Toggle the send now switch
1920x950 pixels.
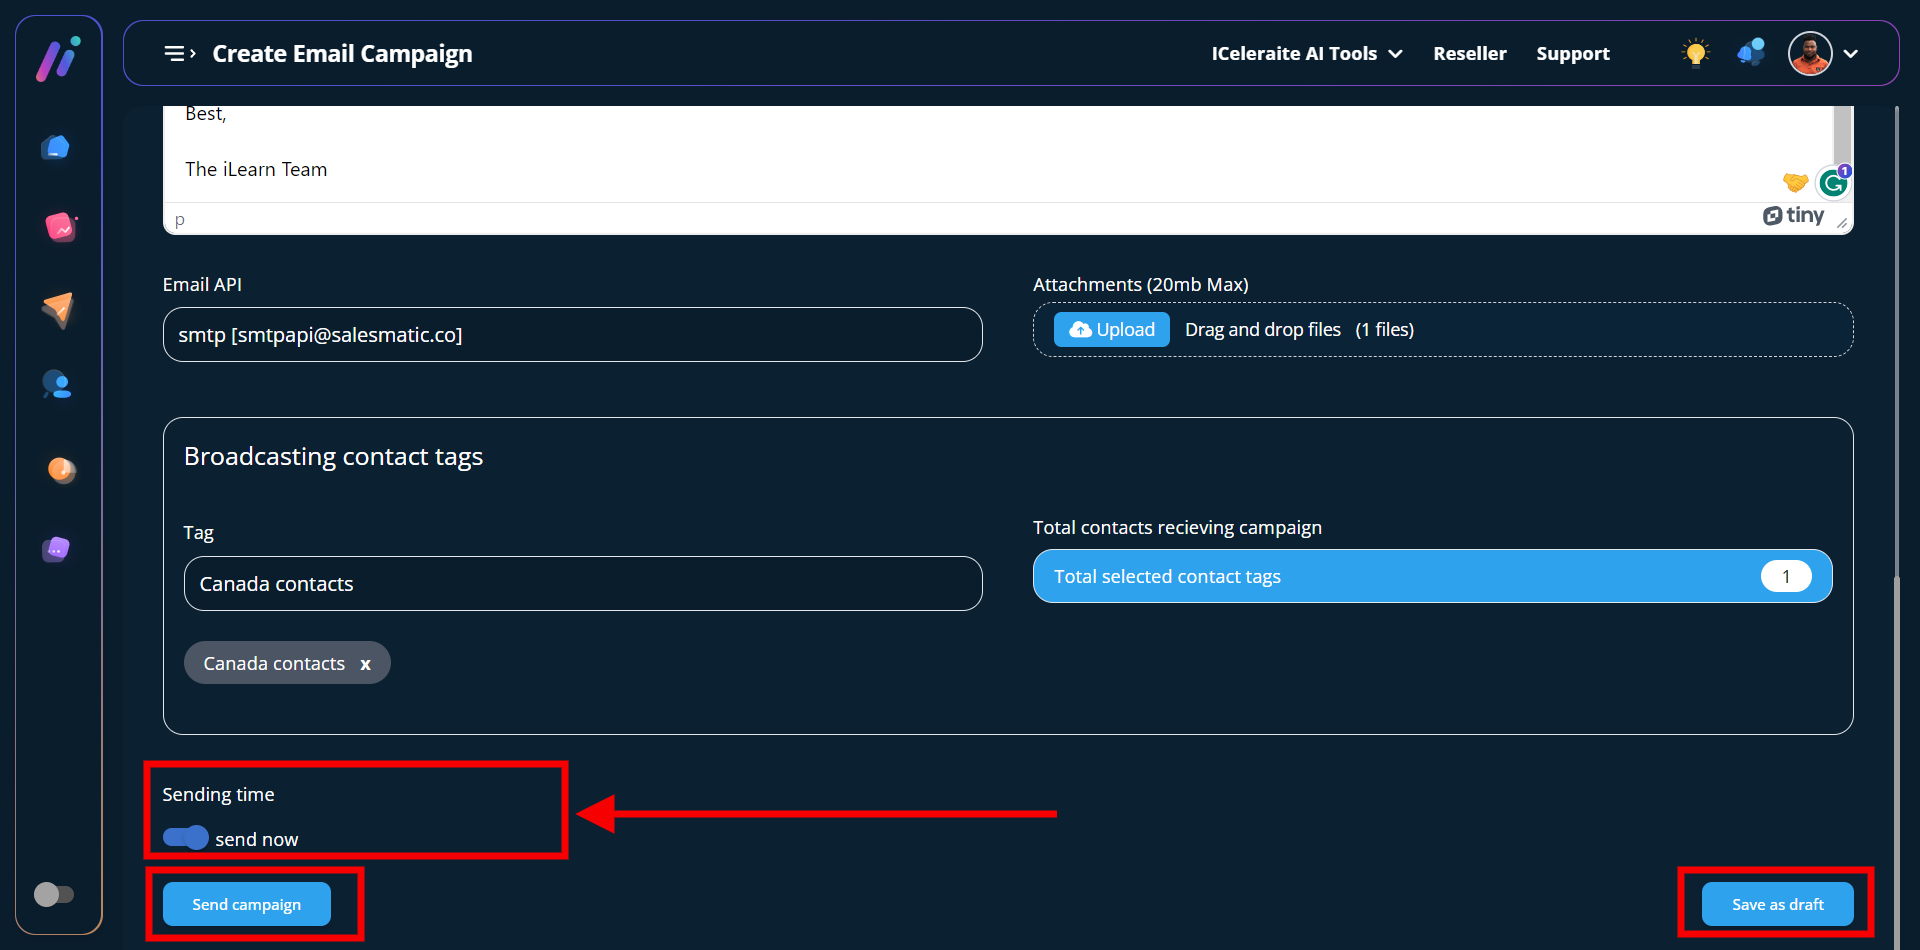[x=186, y=838]
